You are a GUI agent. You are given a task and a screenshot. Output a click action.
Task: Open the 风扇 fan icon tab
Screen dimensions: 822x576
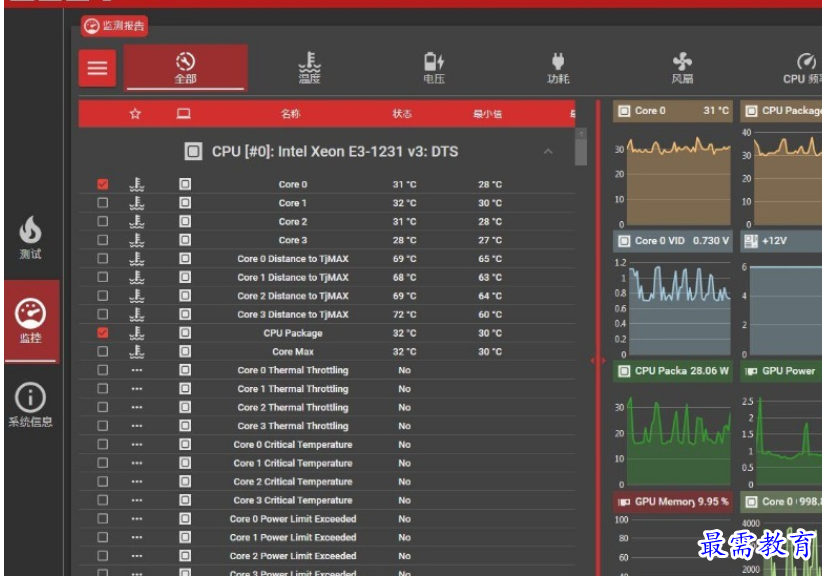tap(682, 68)
